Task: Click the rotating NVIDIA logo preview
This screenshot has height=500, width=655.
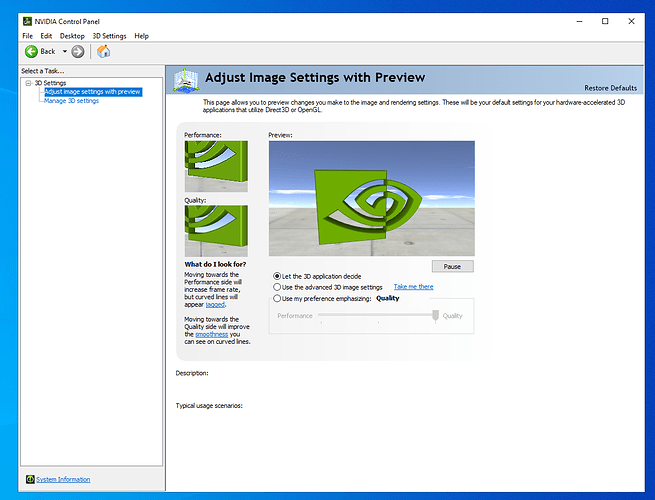Action: point(372,198)
